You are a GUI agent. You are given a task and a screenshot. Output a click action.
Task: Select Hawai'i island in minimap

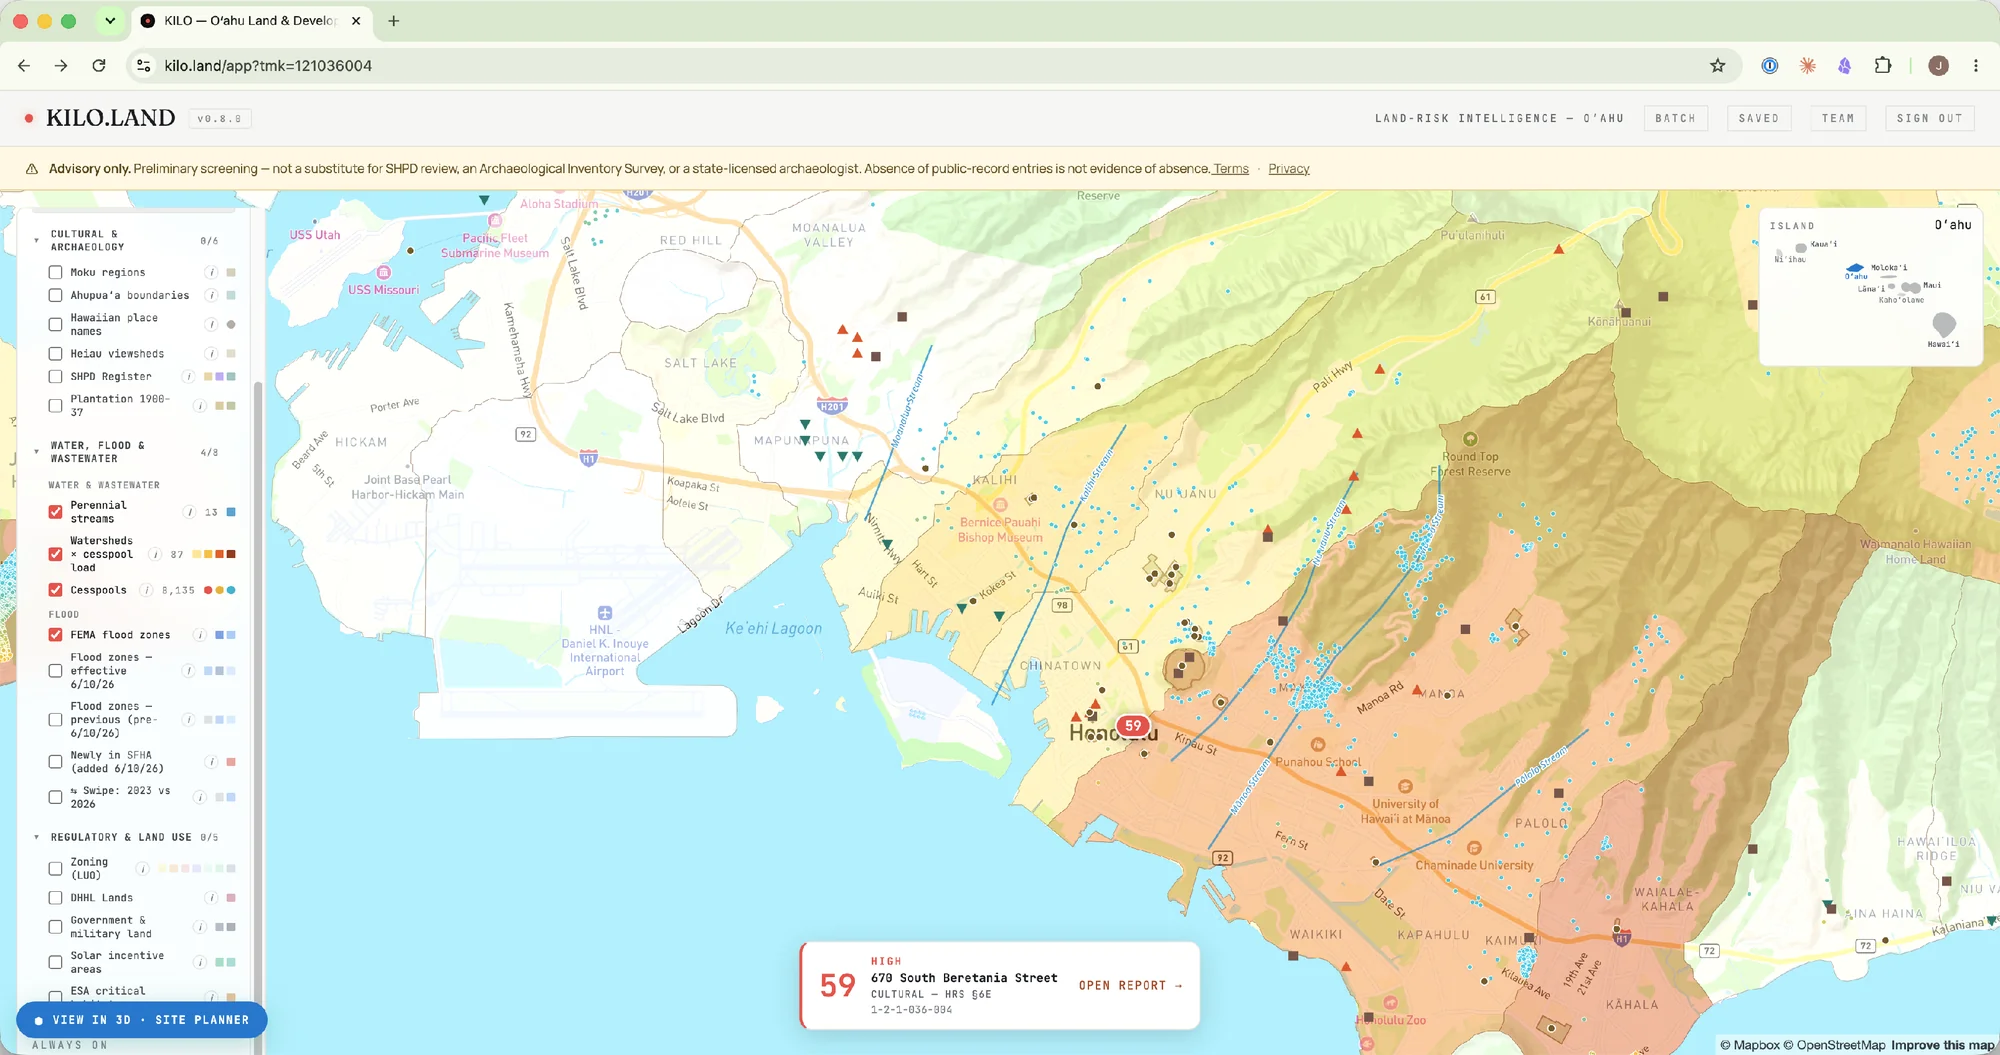pyautogui.click(x=1944, y=325)
